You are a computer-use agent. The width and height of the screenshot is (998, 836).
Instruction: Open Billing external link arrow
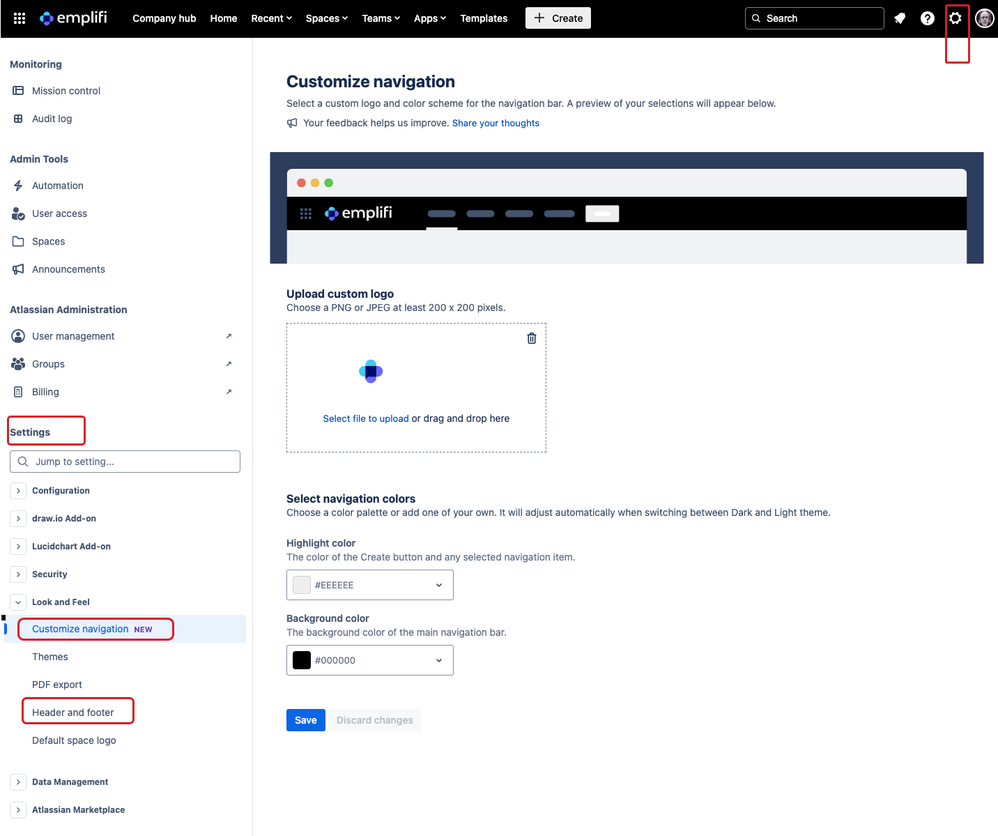click(x=229, y=392)
